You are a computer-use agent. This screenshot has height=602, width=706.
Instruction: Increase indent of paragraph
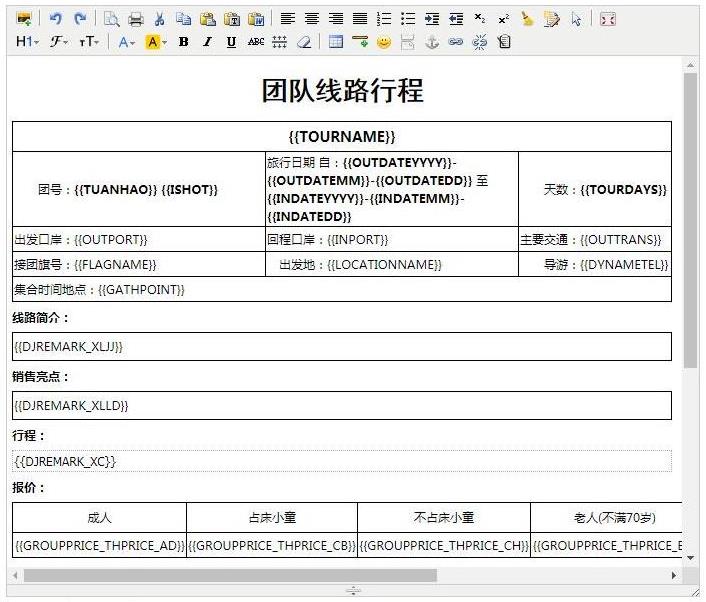click(x=432, y=19)
